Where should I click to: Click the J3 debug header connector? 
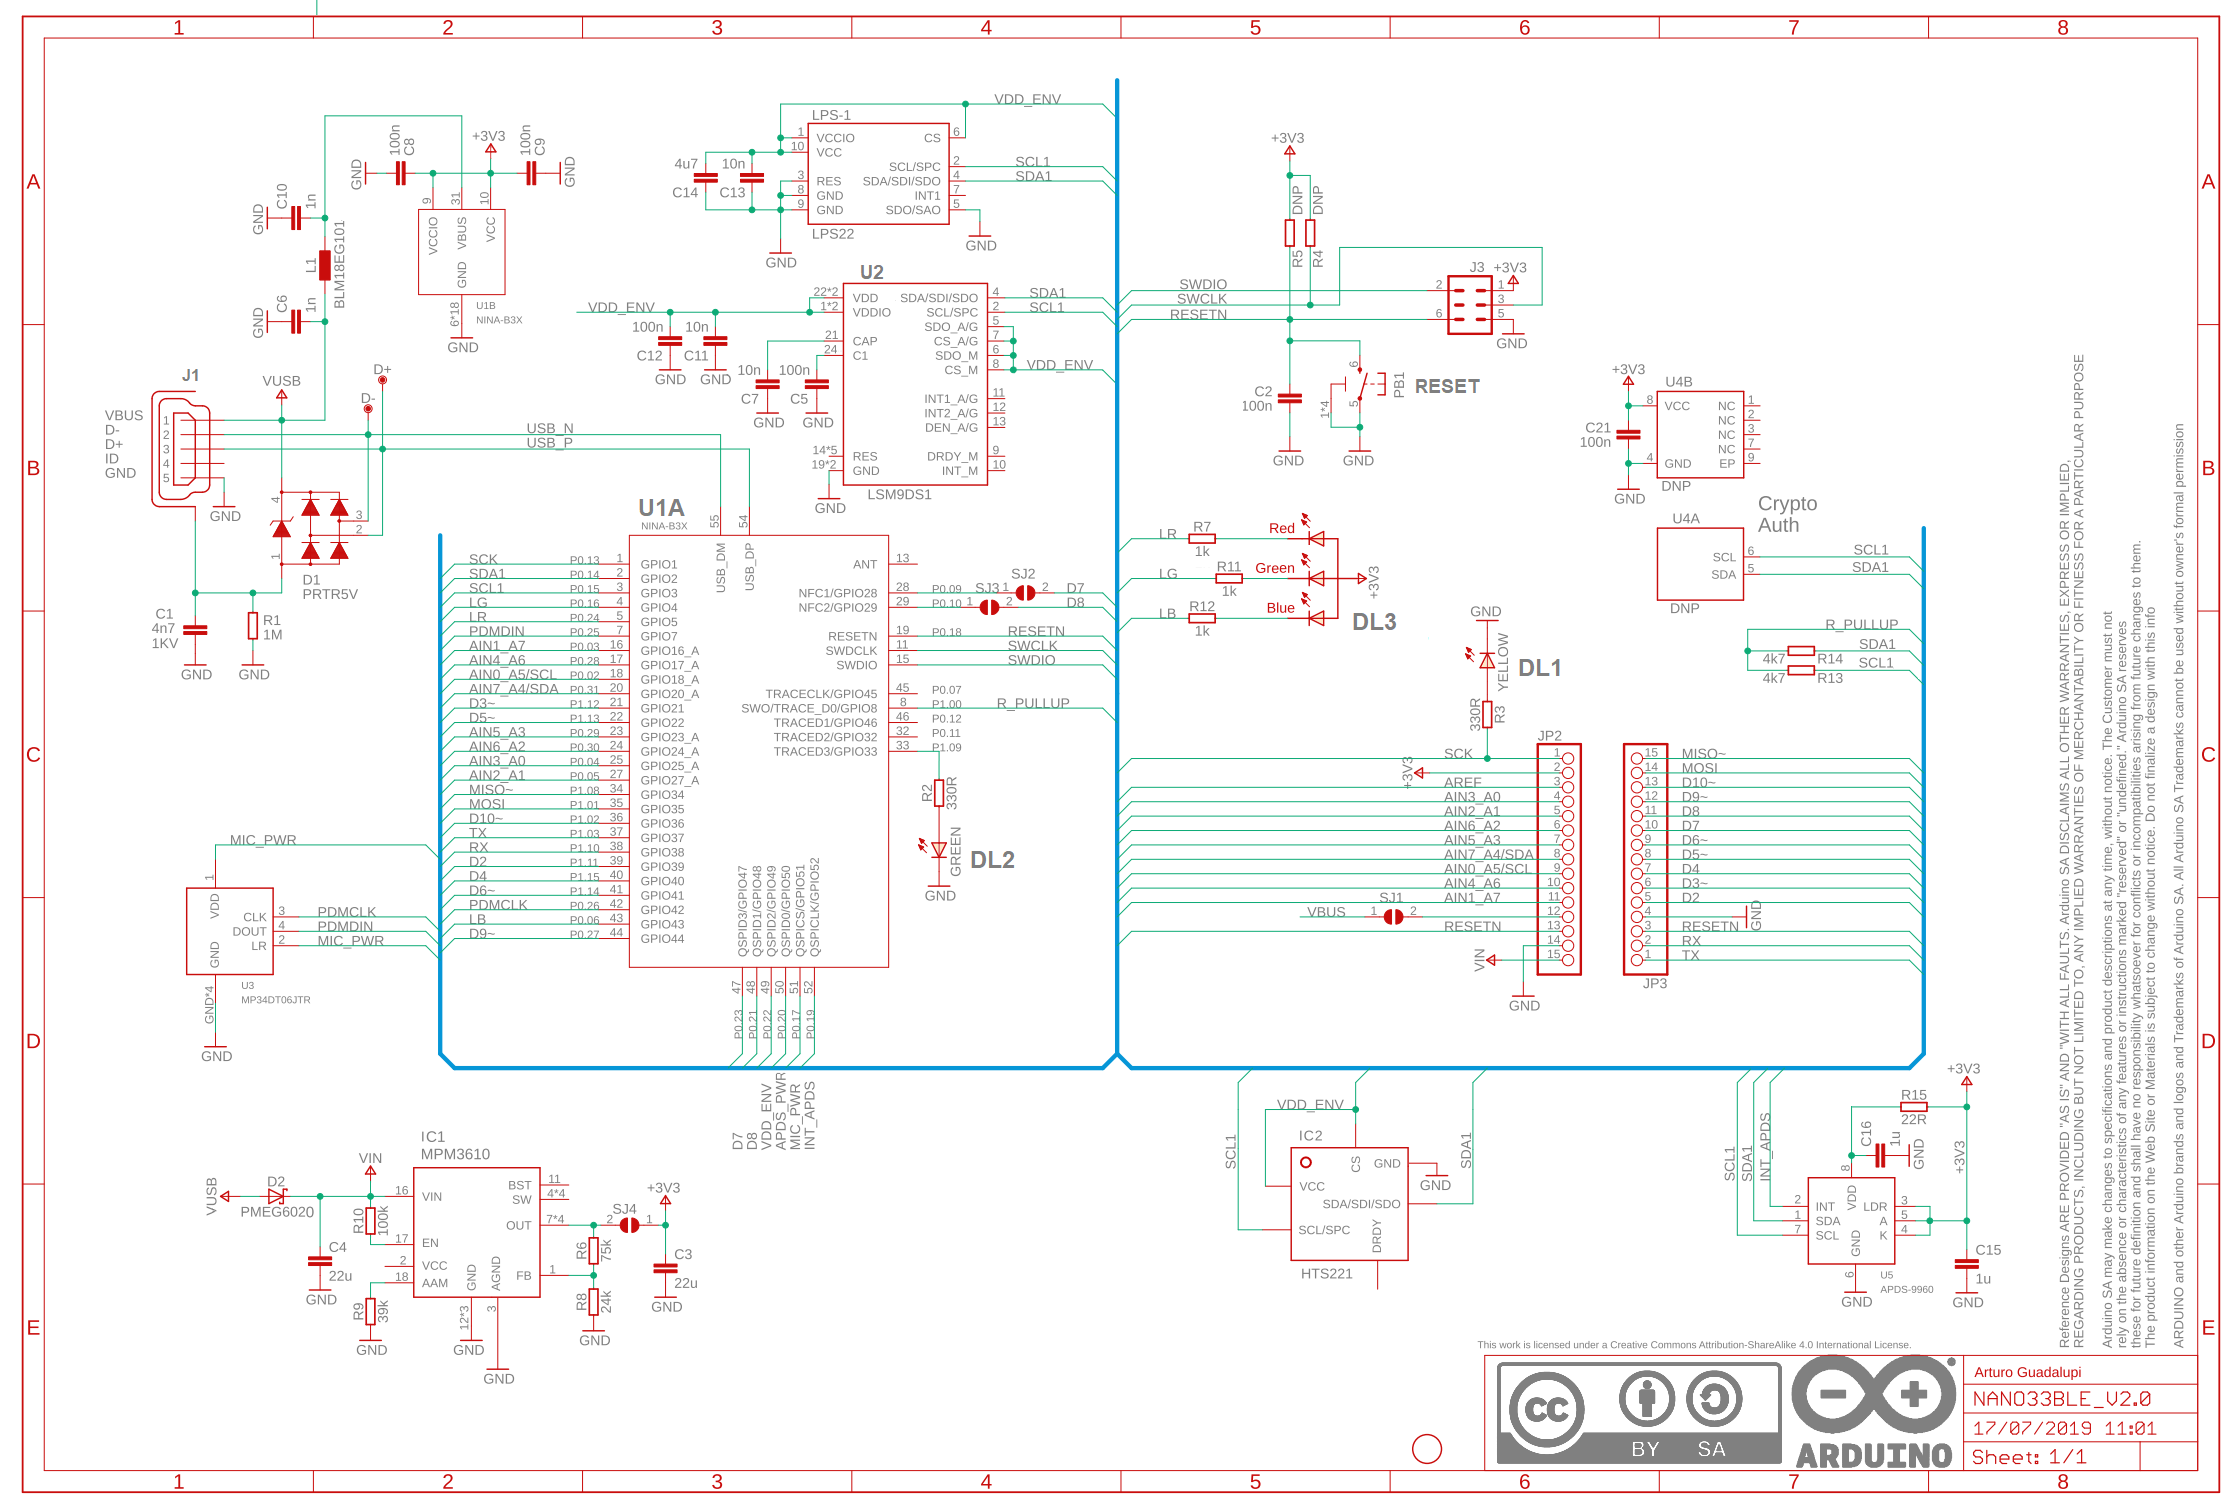tap(1469, 305)
